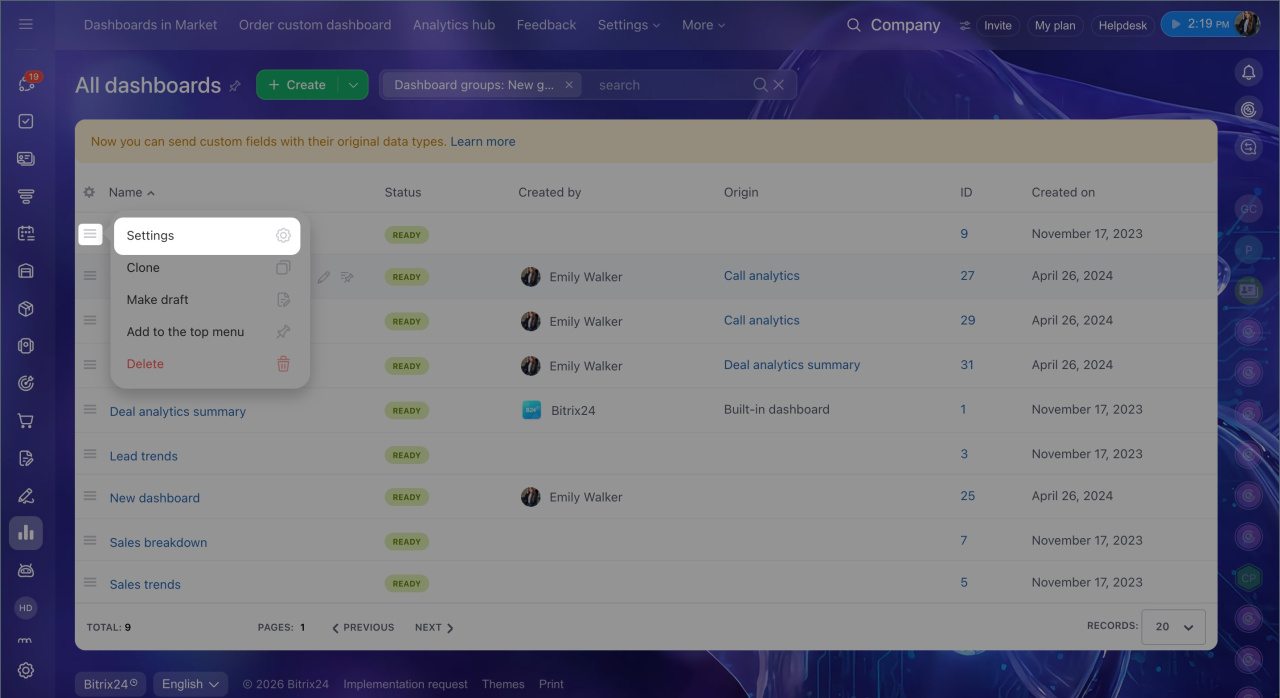Click the HD avatar in left sidebar
Image resolution: width=1280 pixels, height=698 pixels.
[26, 608]
